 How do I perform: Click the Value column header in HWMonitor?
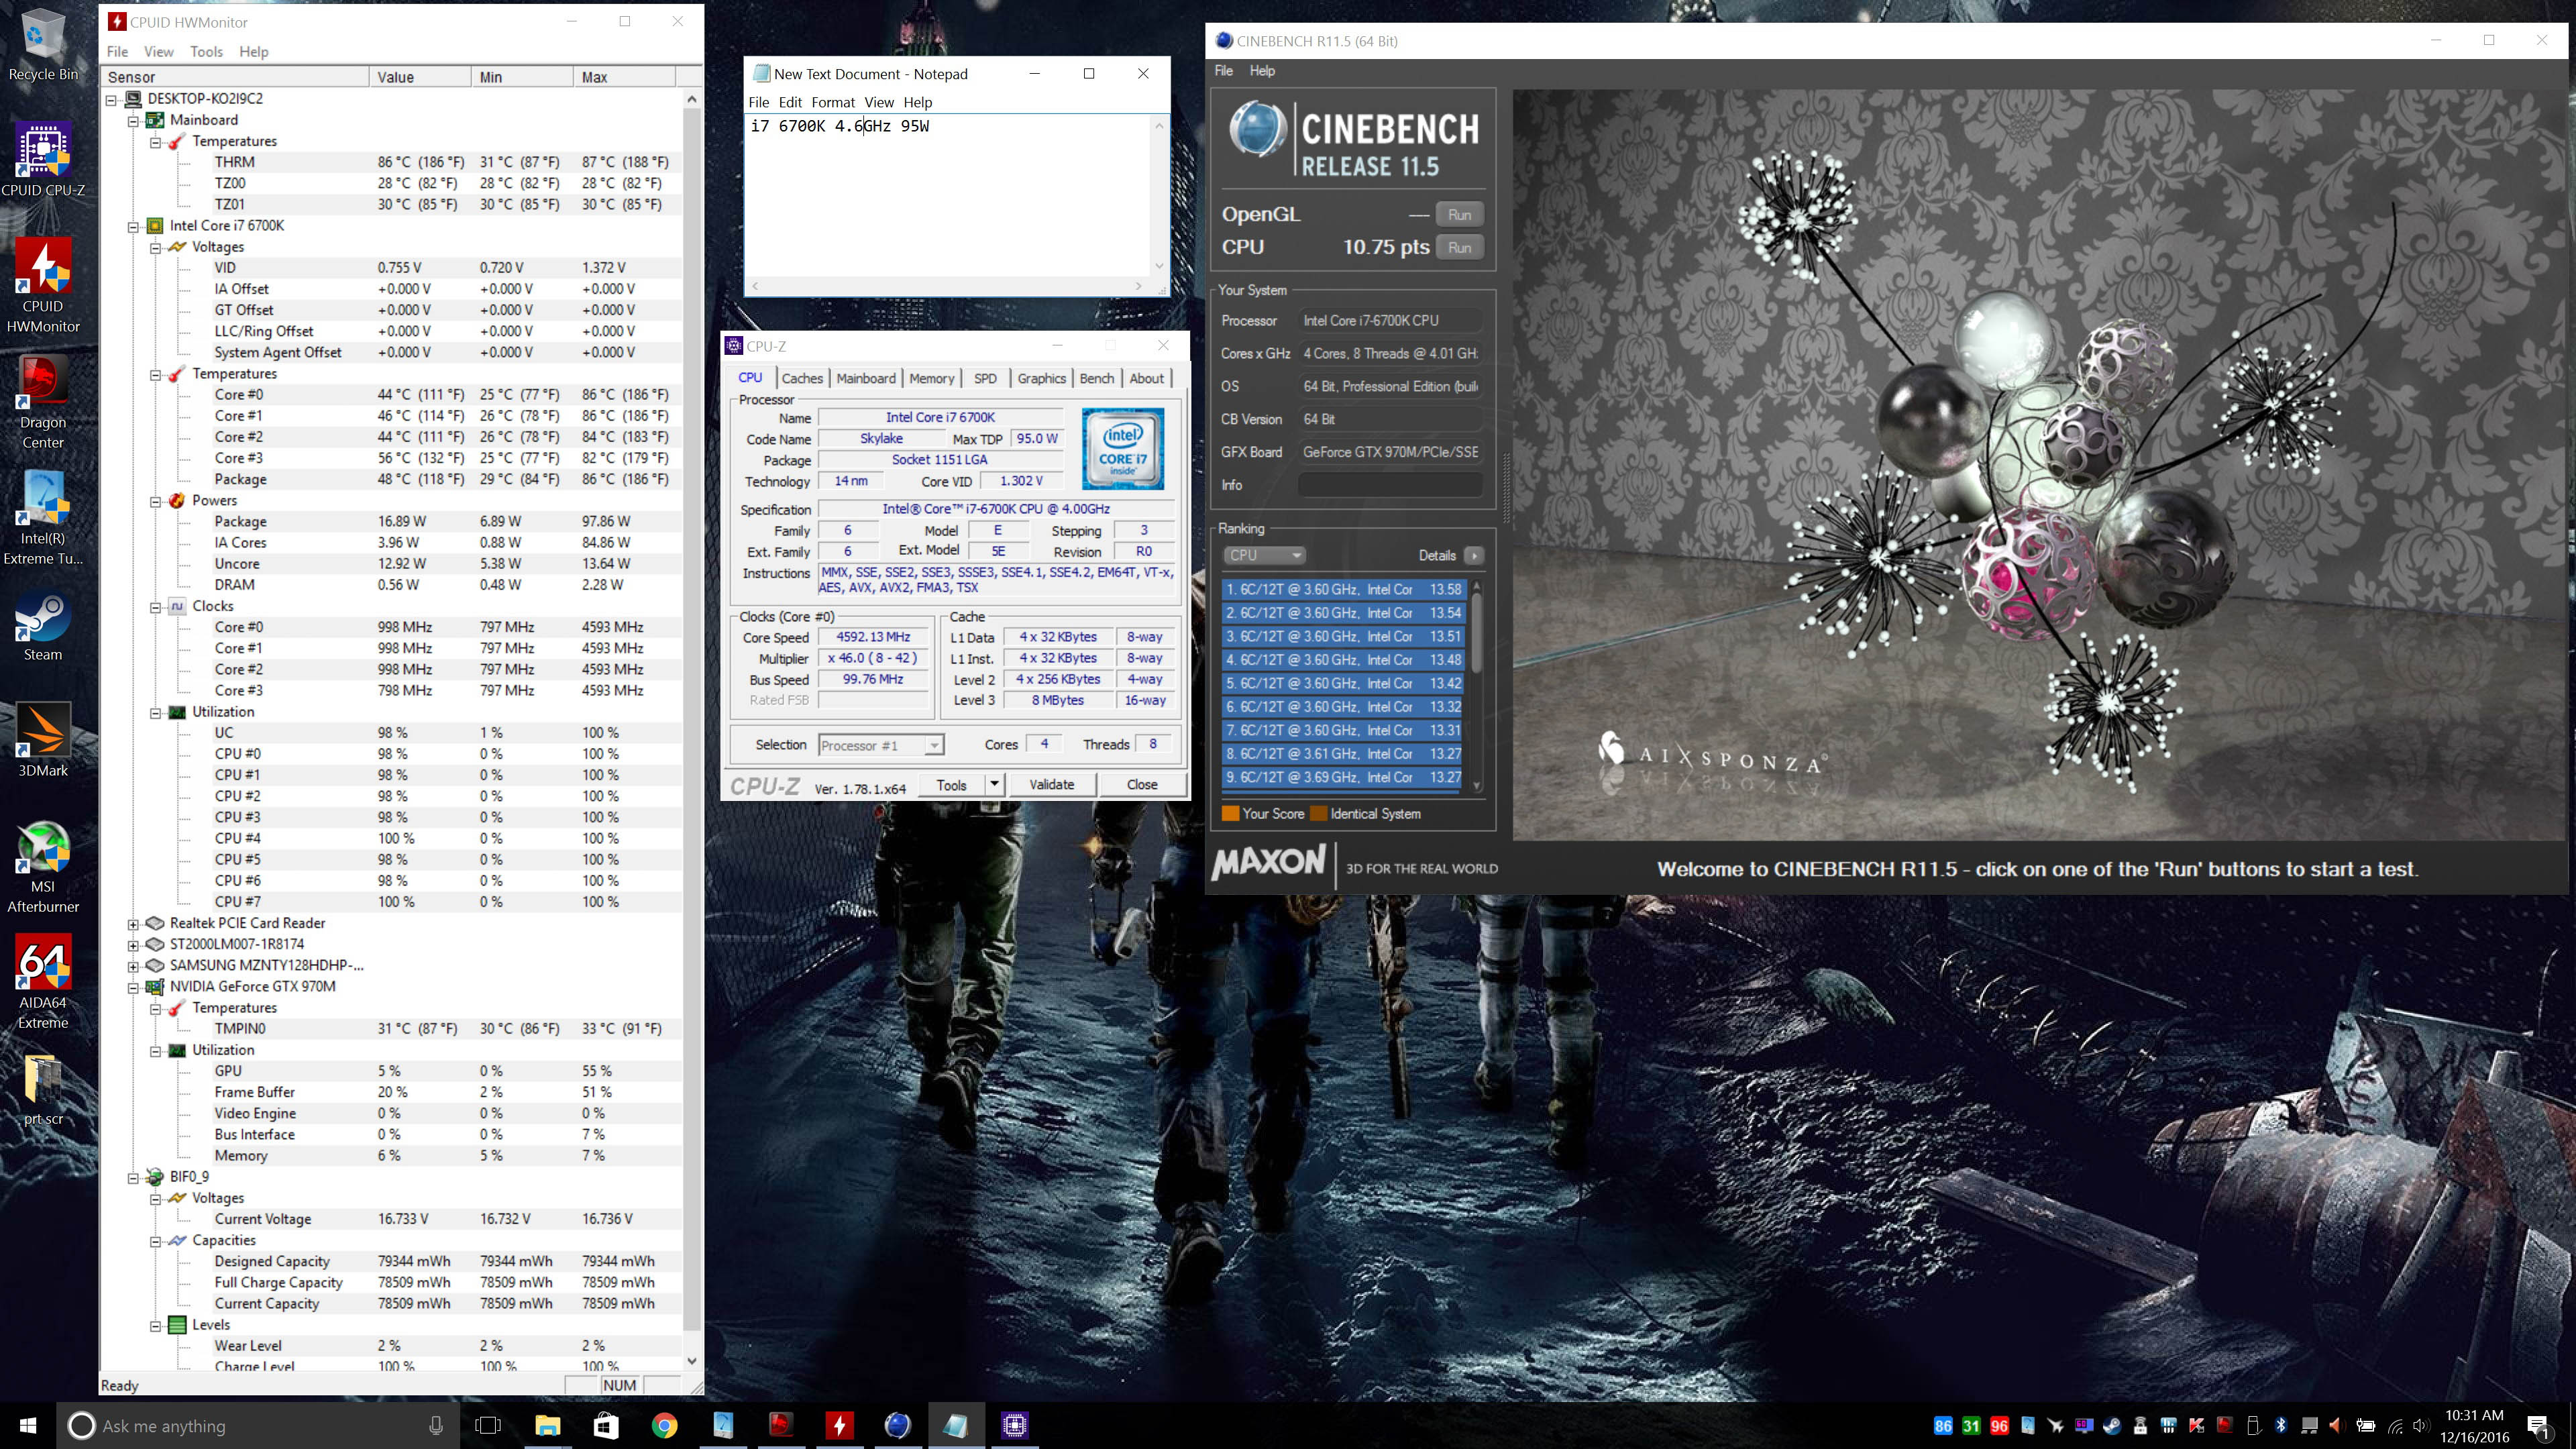pyautogui.click(x=419, y=77)
